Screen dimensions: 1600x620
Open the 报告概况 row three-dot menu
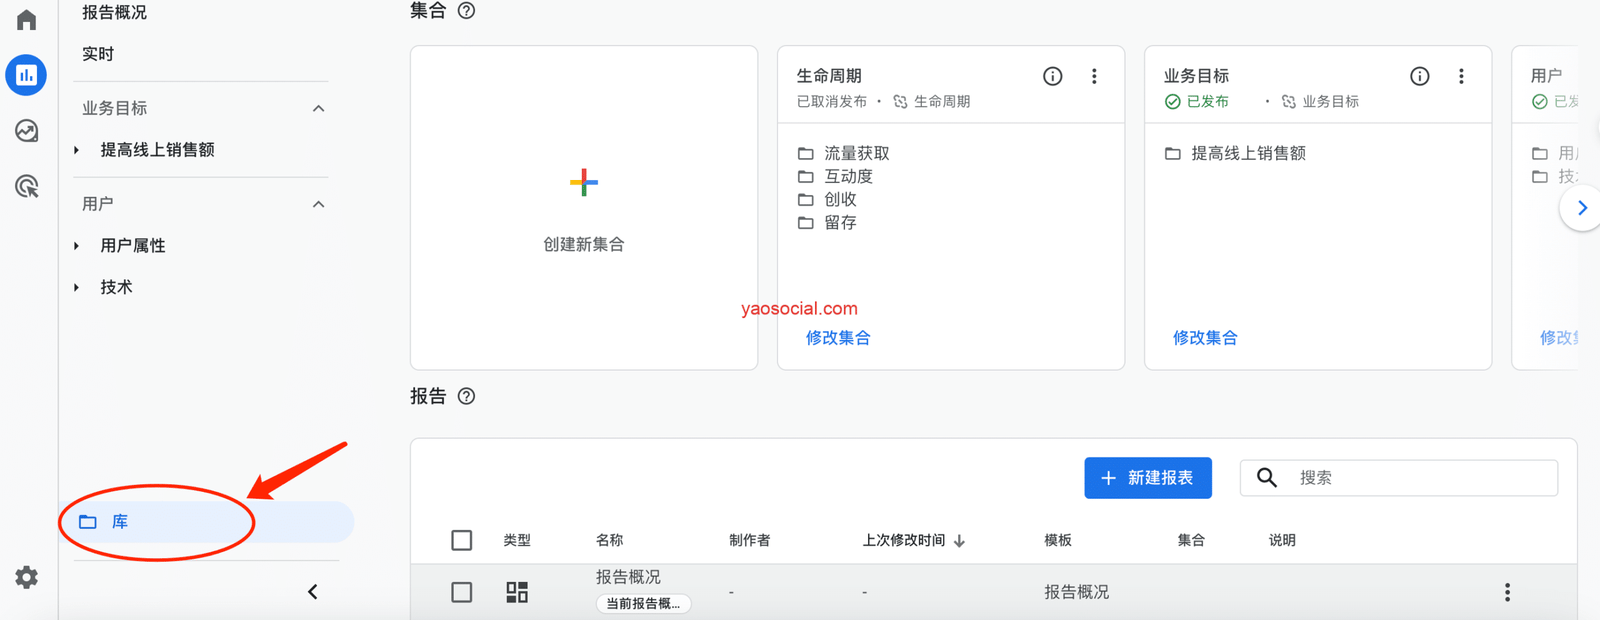1507,592
